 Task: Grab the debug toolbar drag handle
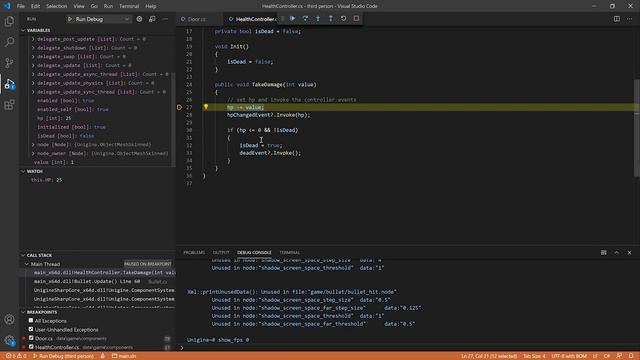coord(282,18)
